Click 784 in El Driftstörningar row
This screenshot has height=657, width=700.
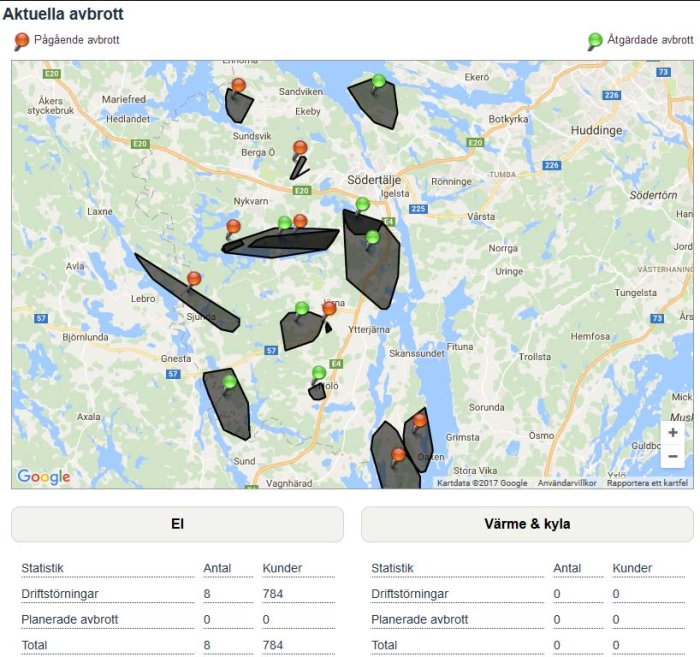[273, 594]
